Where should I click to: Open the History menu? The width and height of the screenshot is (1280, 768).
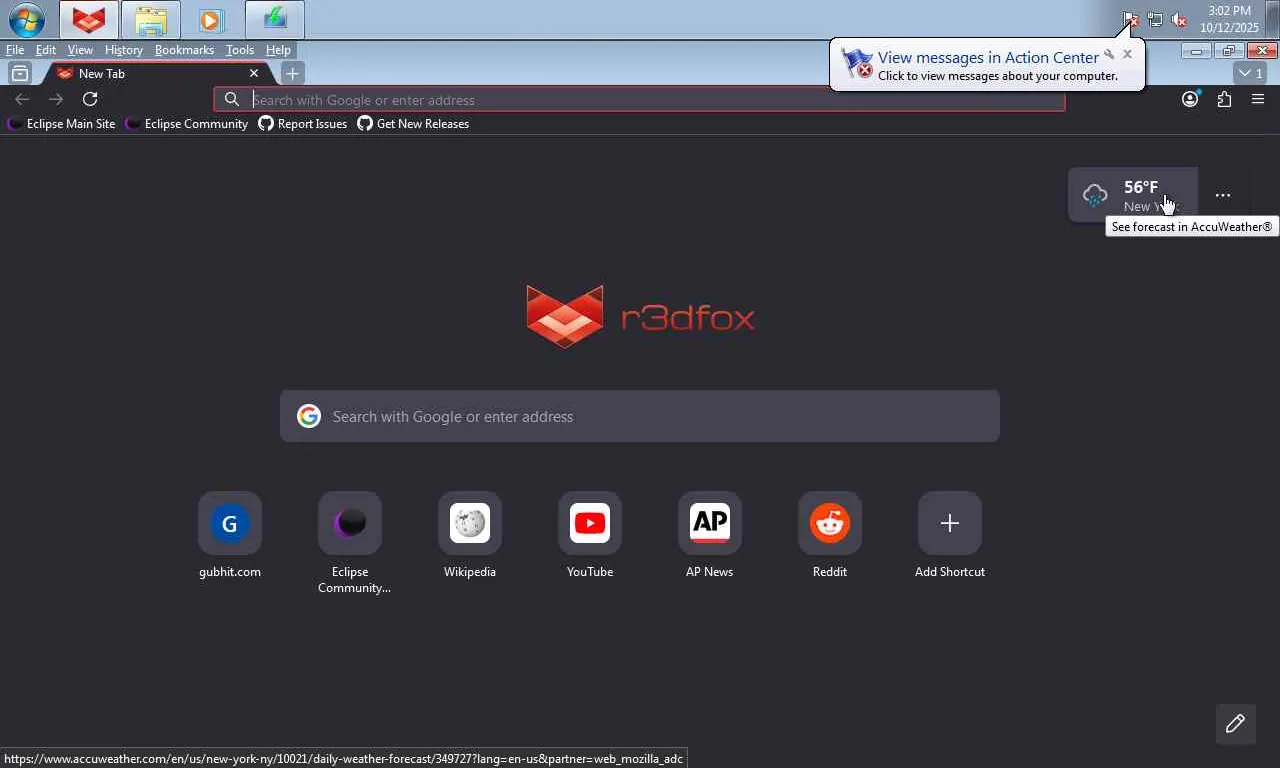124,50
